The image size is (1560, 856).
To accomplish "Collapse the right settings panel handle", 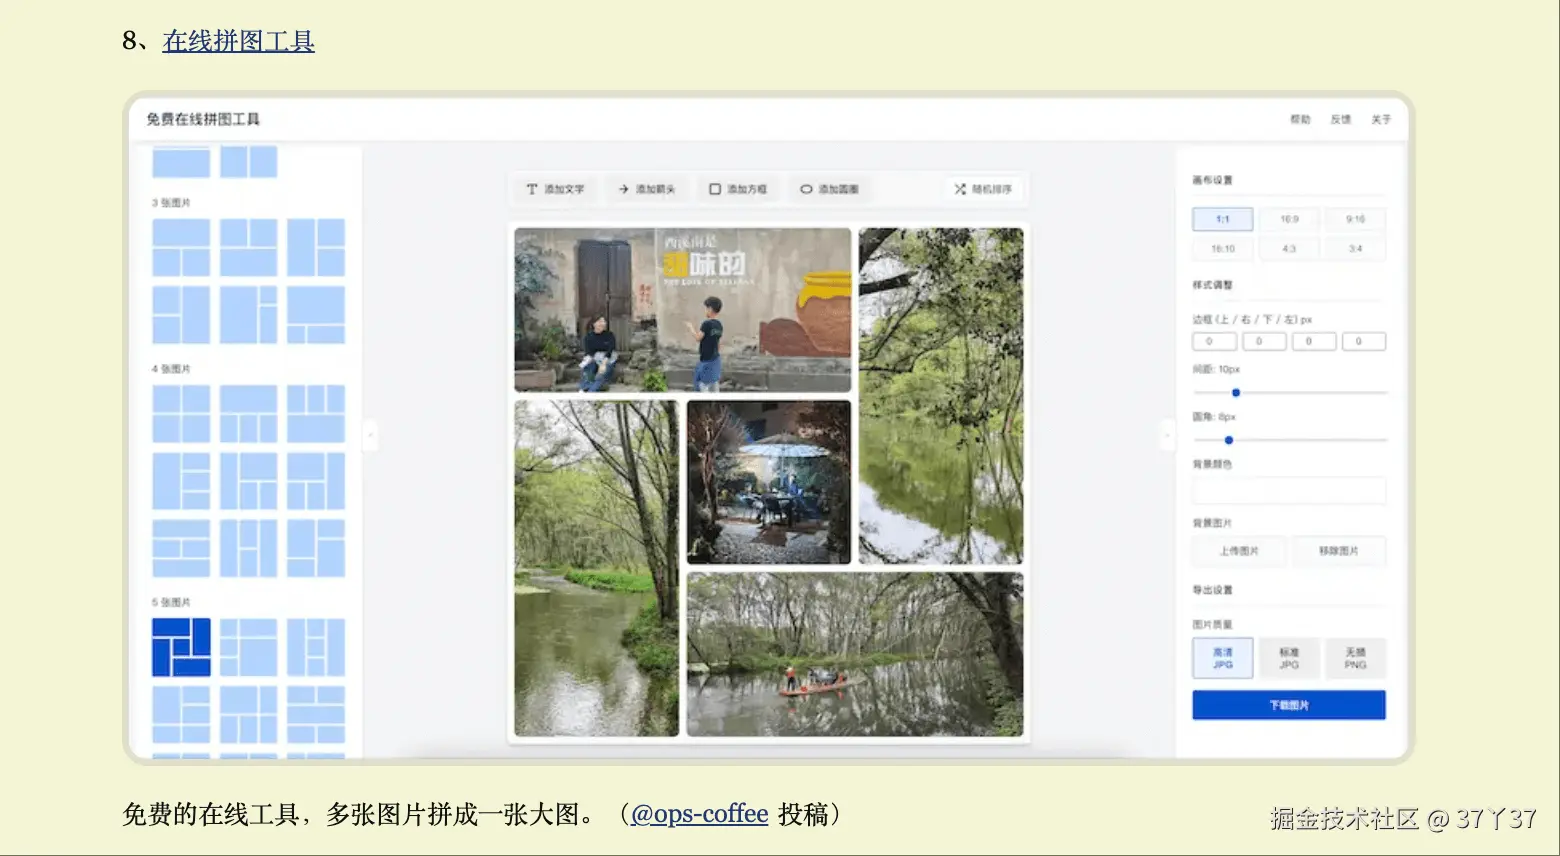I will [1167, 435].
